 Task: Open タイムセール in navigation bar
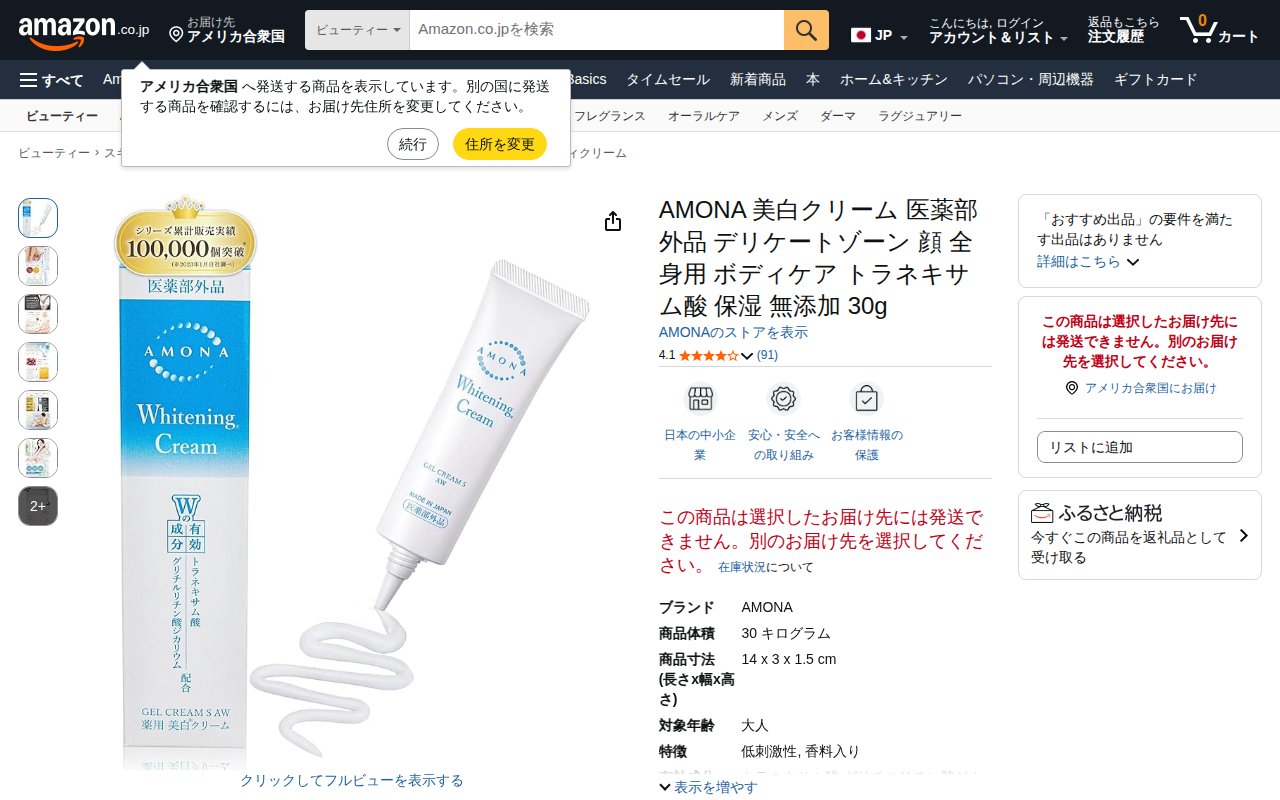[668, 80]
